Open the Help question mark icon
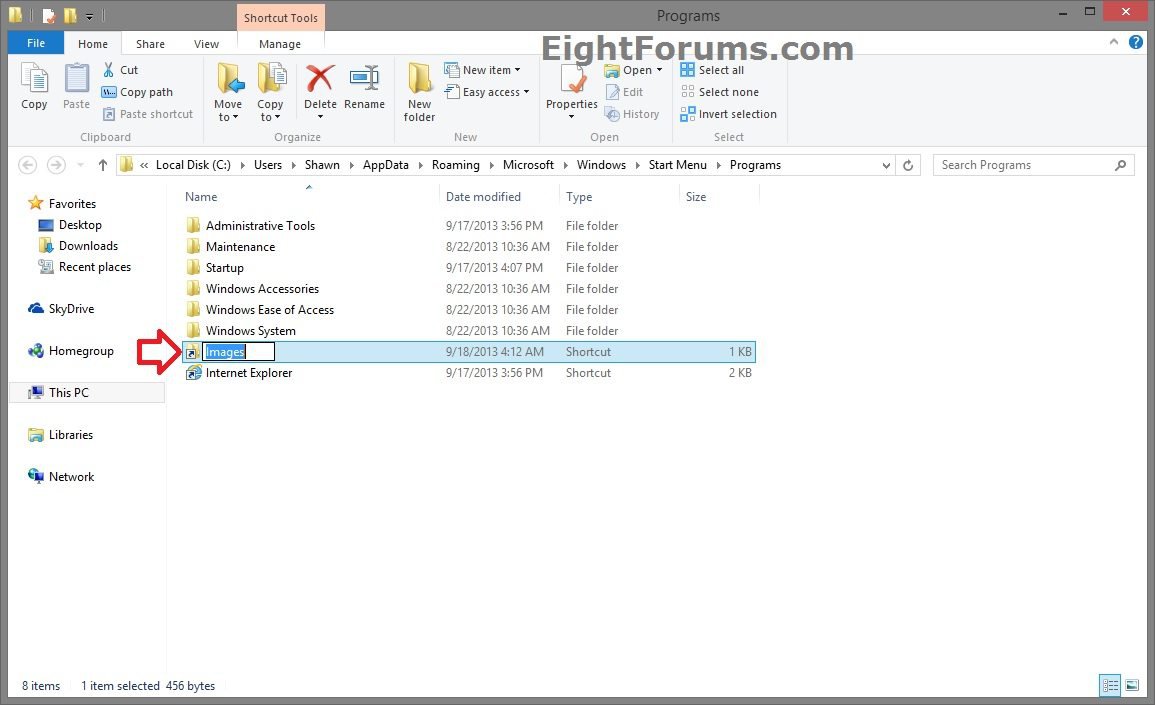The height and width of the screenshot is (705, 1155). (1136, 43)
